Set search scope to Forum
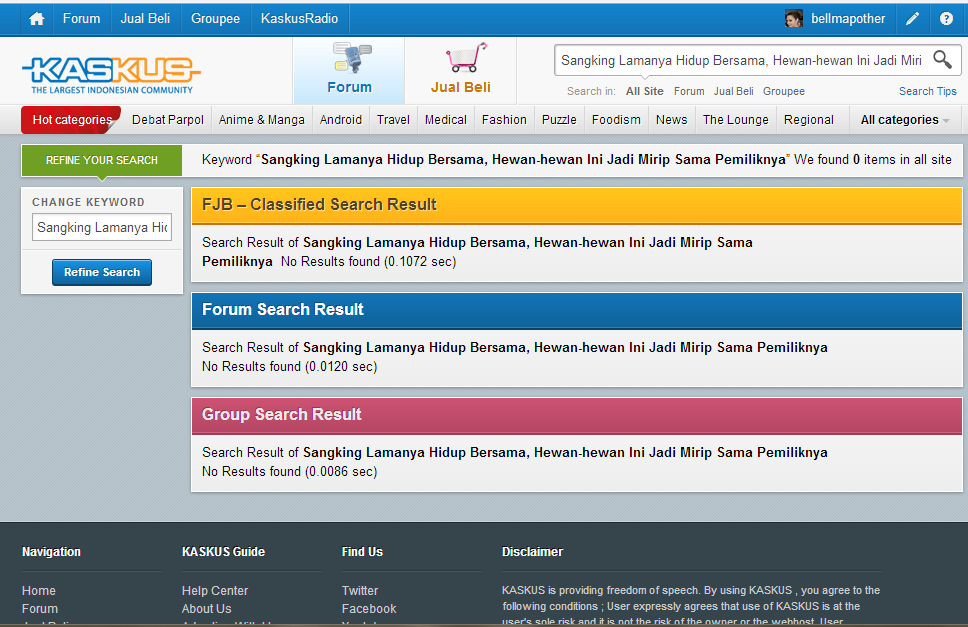Image resolution: width=968 pixels, height=627 pixels. 689,91
